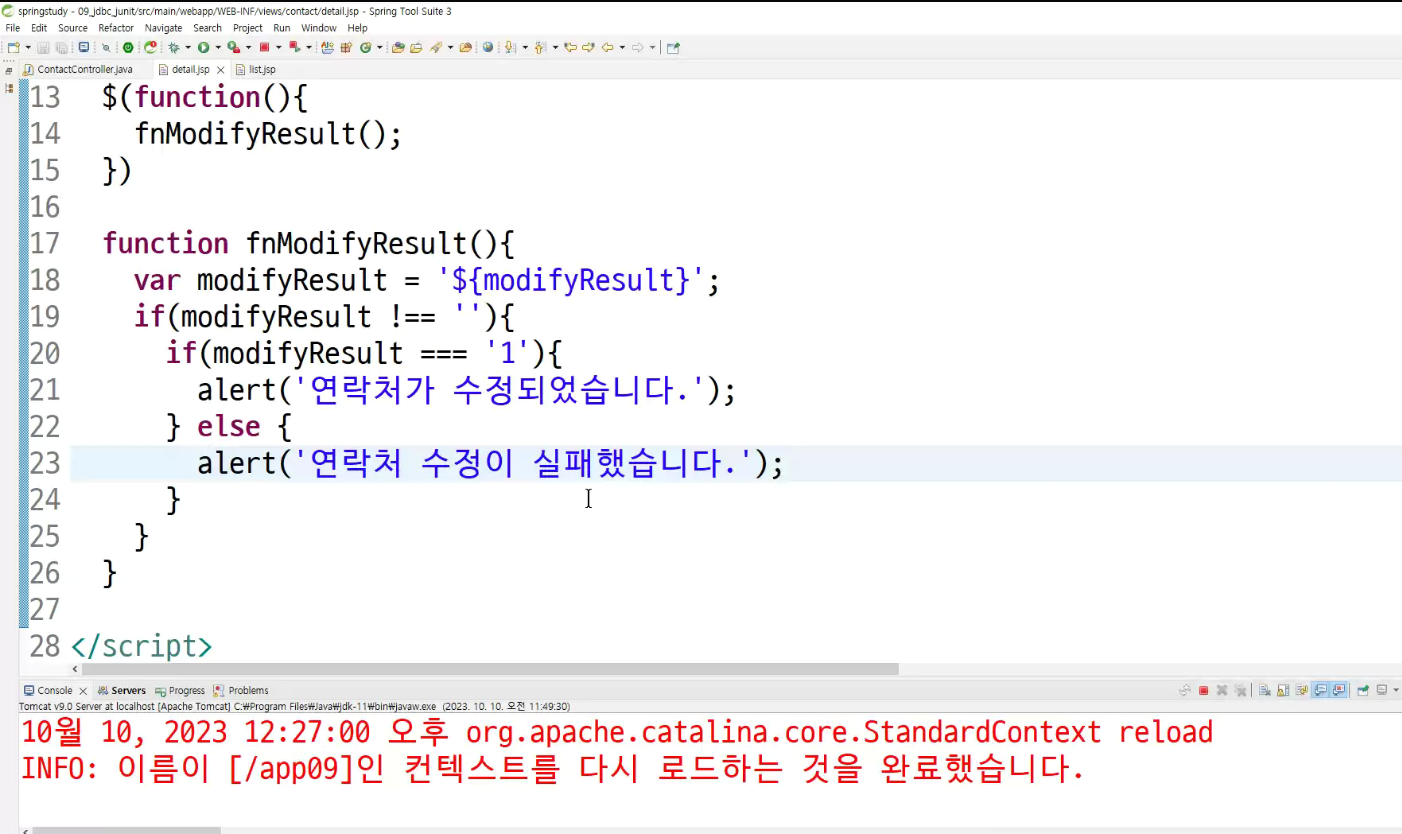
Task: Open the Navigate menu
Action: click(x=164, y=28)
